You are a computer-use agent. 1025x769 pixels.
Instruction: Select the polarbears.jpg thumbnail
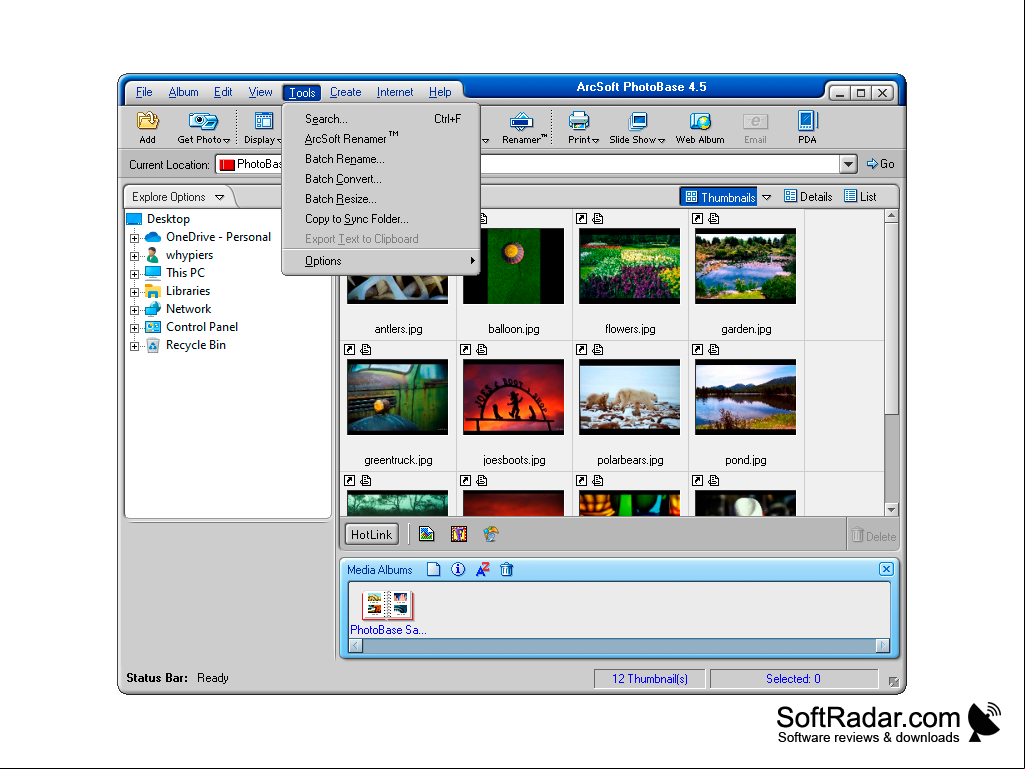point(630,397)
